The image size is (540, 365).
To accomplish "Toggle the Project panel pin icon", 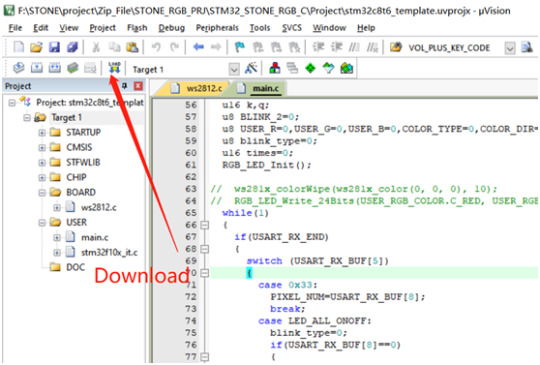I will coord(124,86).
